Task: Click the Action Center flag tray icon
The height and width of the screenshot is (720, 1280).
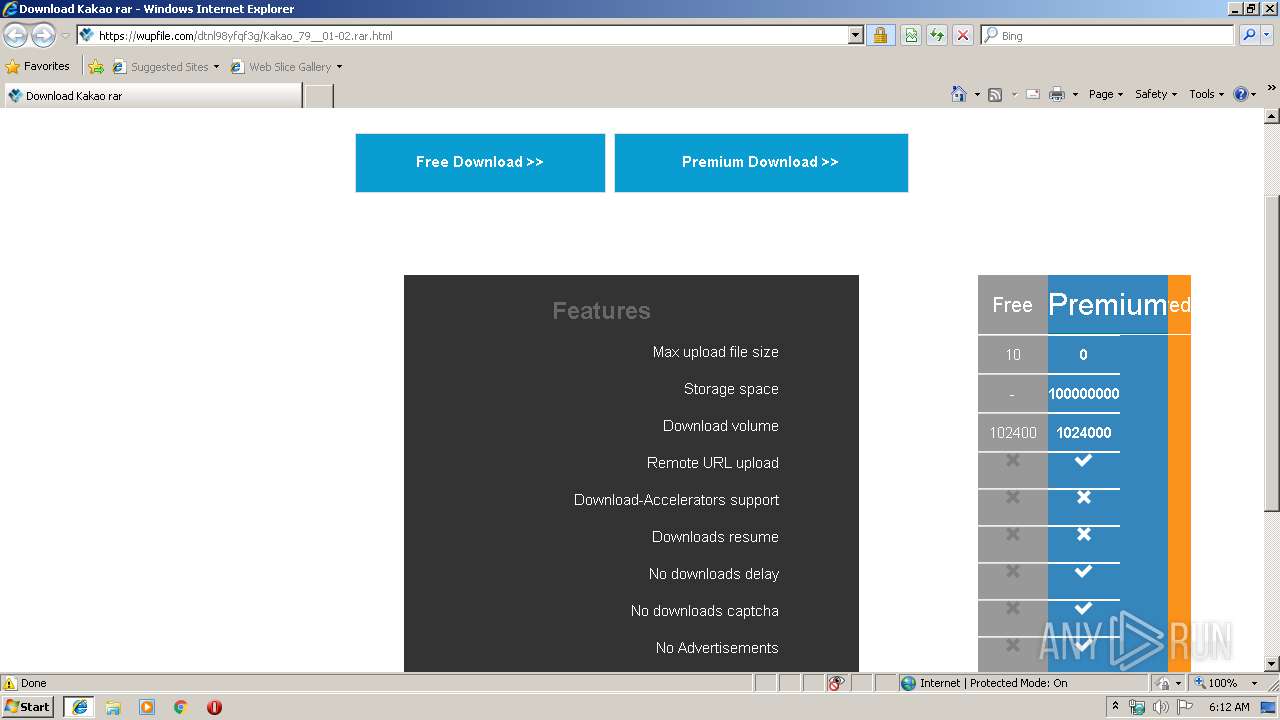Action: 1184,707
